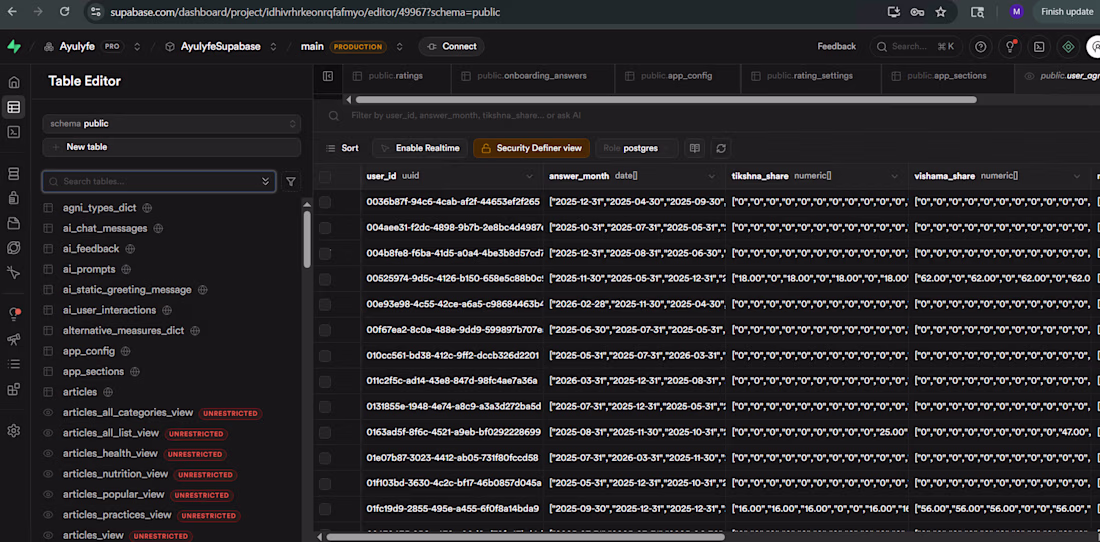The width and height of the screenshot is (1100, 542).
Task: Select the row checkbox for user 00525974
Action: point(325,278)
